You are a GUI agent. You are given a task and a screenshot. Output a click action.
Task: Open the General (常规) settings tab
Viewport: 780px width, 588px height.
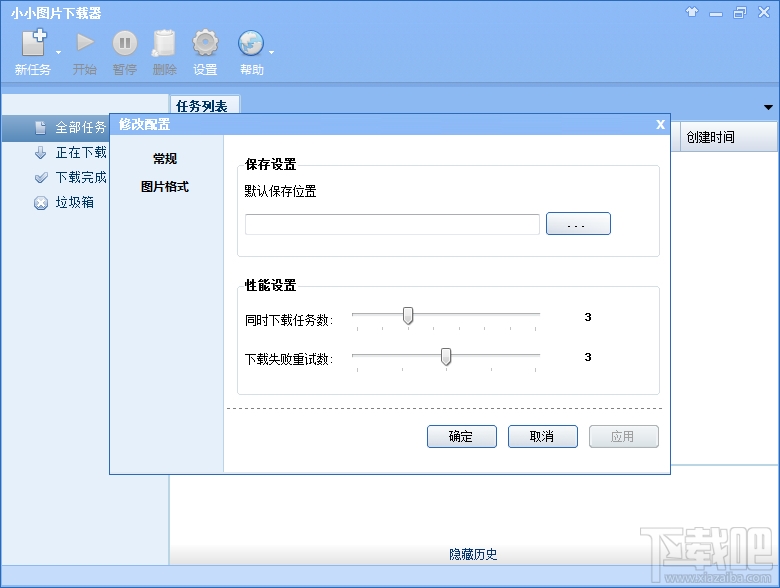click(165, 159)
